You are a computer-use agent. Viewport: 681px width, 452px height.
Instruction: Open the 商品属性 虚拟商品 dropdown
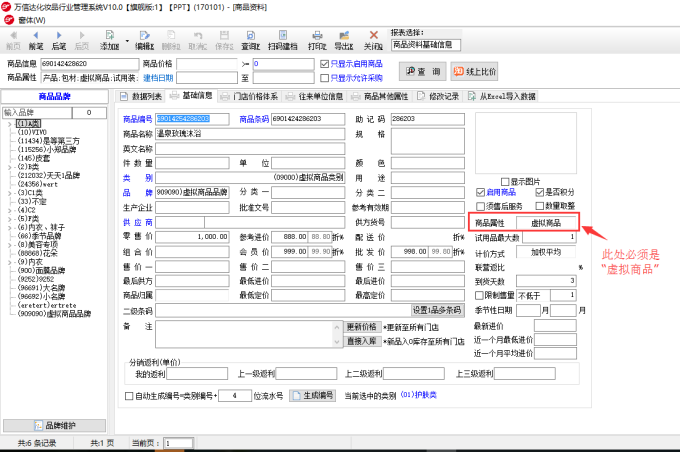[545, 223]
